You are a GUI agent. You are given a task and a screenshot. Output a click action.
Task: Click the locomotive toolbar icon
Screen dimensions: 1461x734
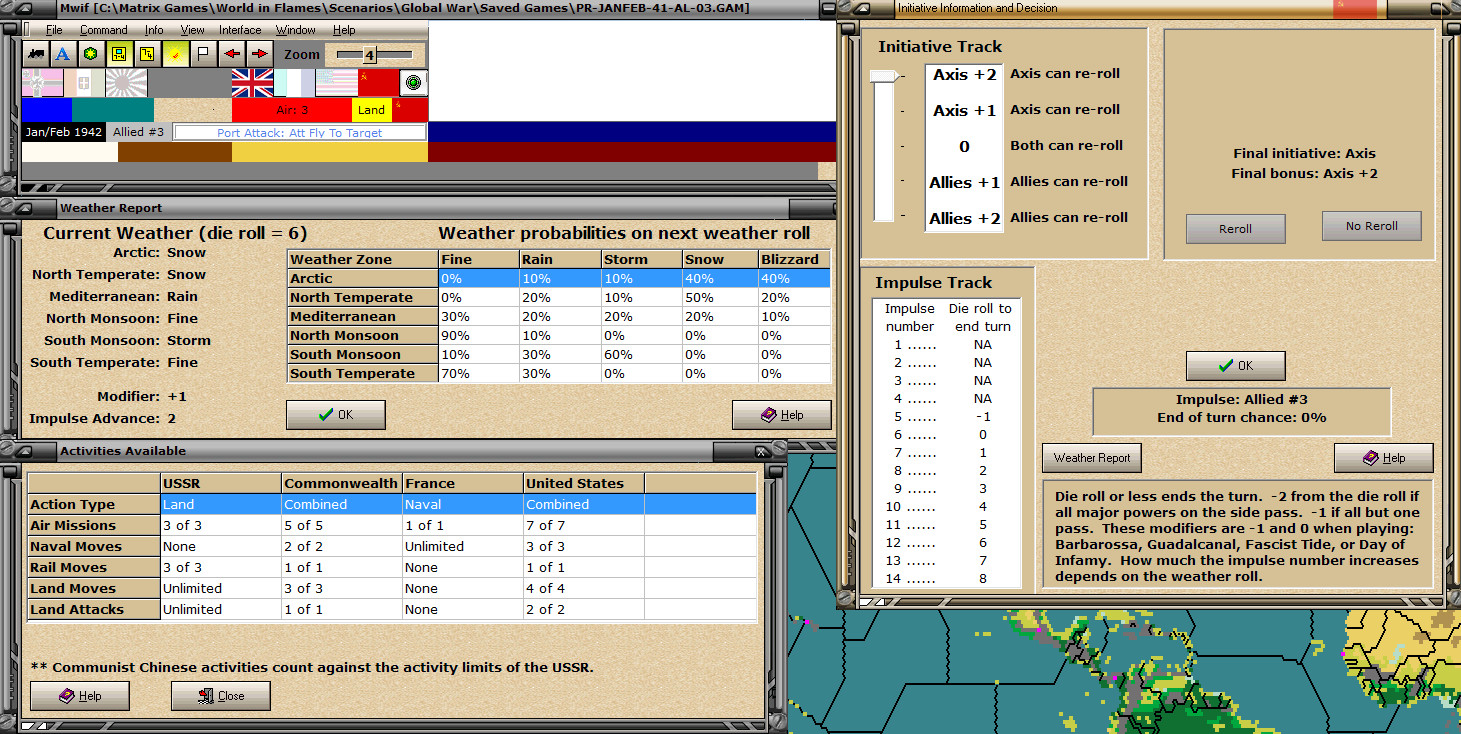coord(36,54)
